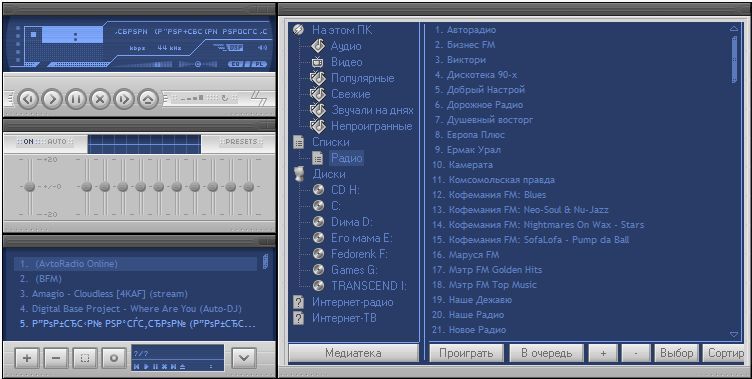
Task: Open drive CD H: in the tree
Action: click(x=345, y=190)
